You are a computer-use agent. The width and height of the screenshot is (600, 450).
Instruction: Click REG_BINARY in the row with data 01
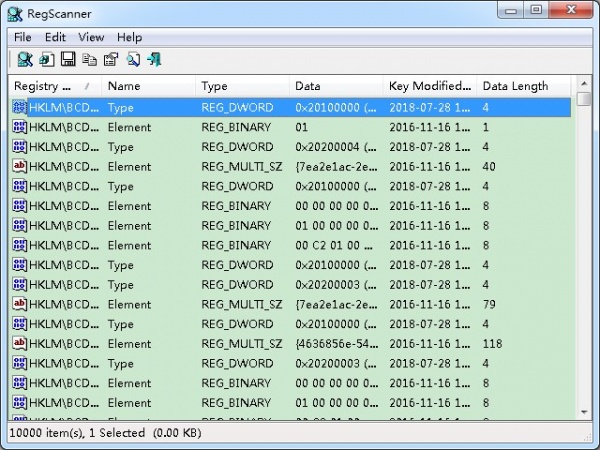pos(236,127)
